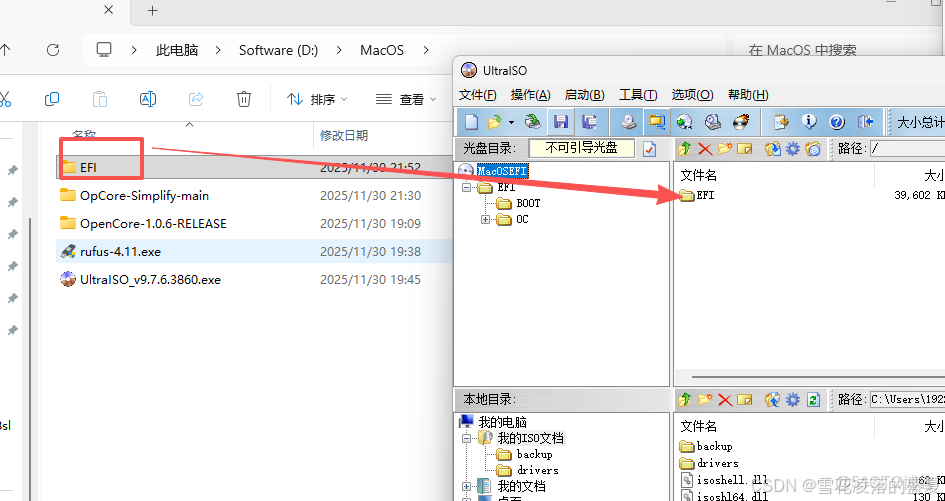This screenshot has width=945, height=501.
Task: Open the 操作(A) menu
Action: click(x=530, y=95)
